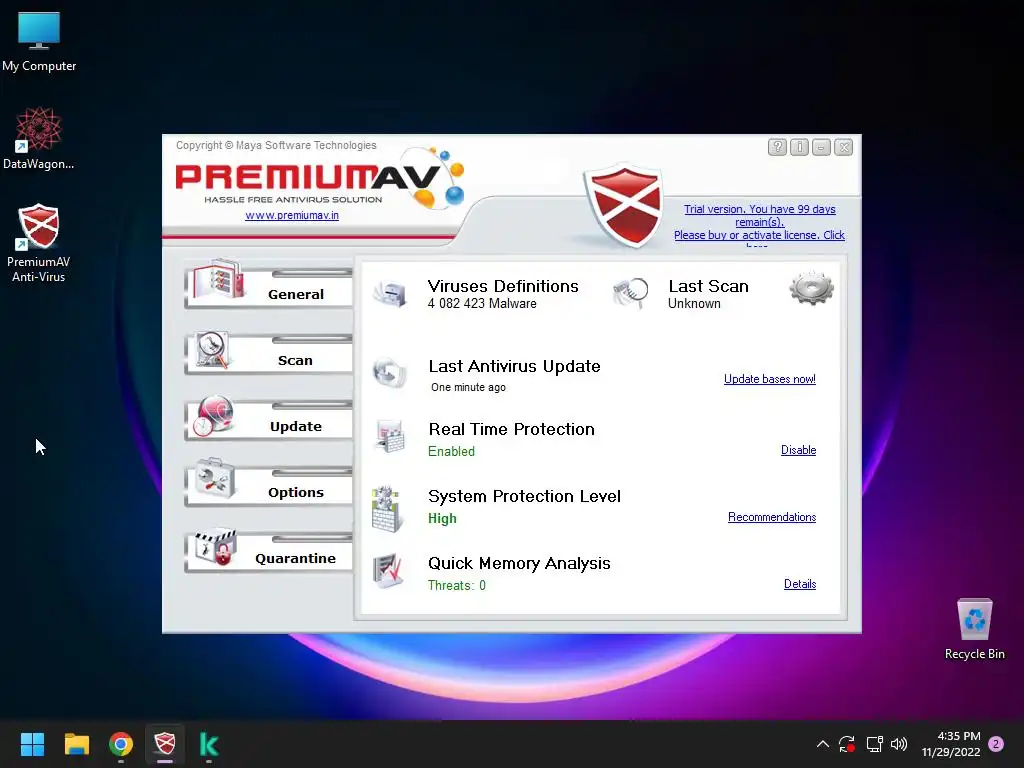Click the green K taskbar app icon
Screen dimensions: 1024x768
(x=209, y=744)
